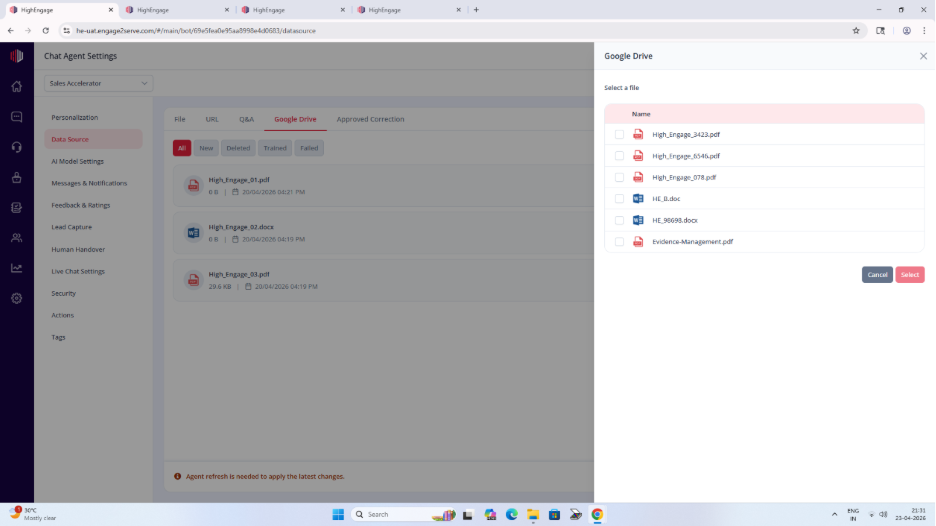Click the HighEngage logo icon

click(17, 56)
